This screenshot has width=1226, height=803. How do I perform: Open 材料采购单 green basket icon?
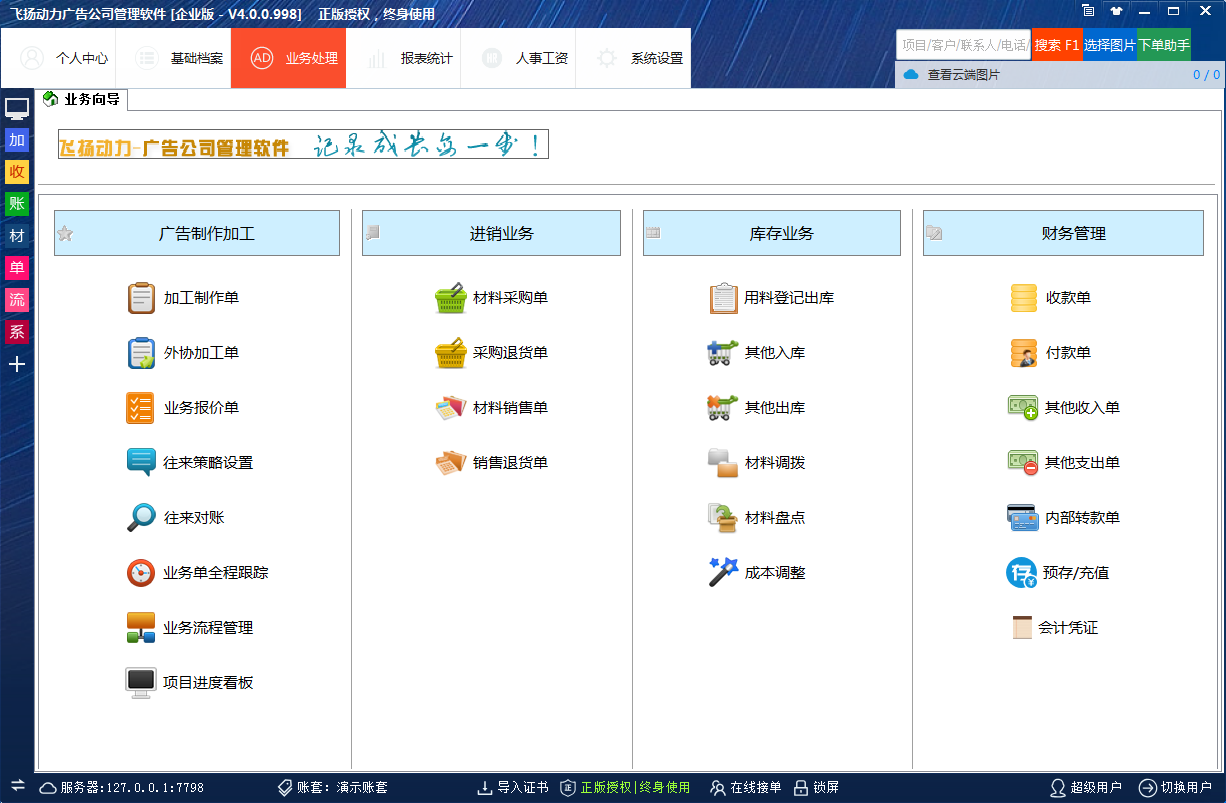[451, 298]
